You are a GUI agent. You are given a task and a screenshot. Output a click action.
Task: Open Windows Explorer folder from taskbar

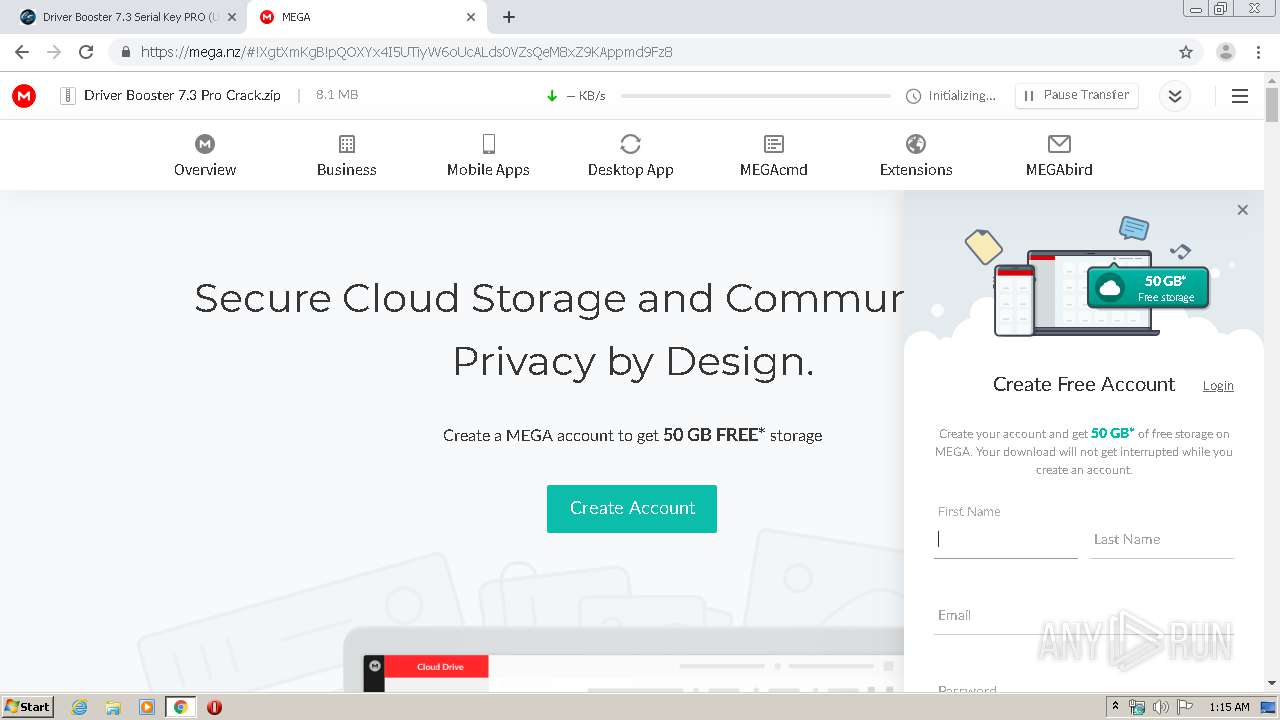tap(113, 707)
